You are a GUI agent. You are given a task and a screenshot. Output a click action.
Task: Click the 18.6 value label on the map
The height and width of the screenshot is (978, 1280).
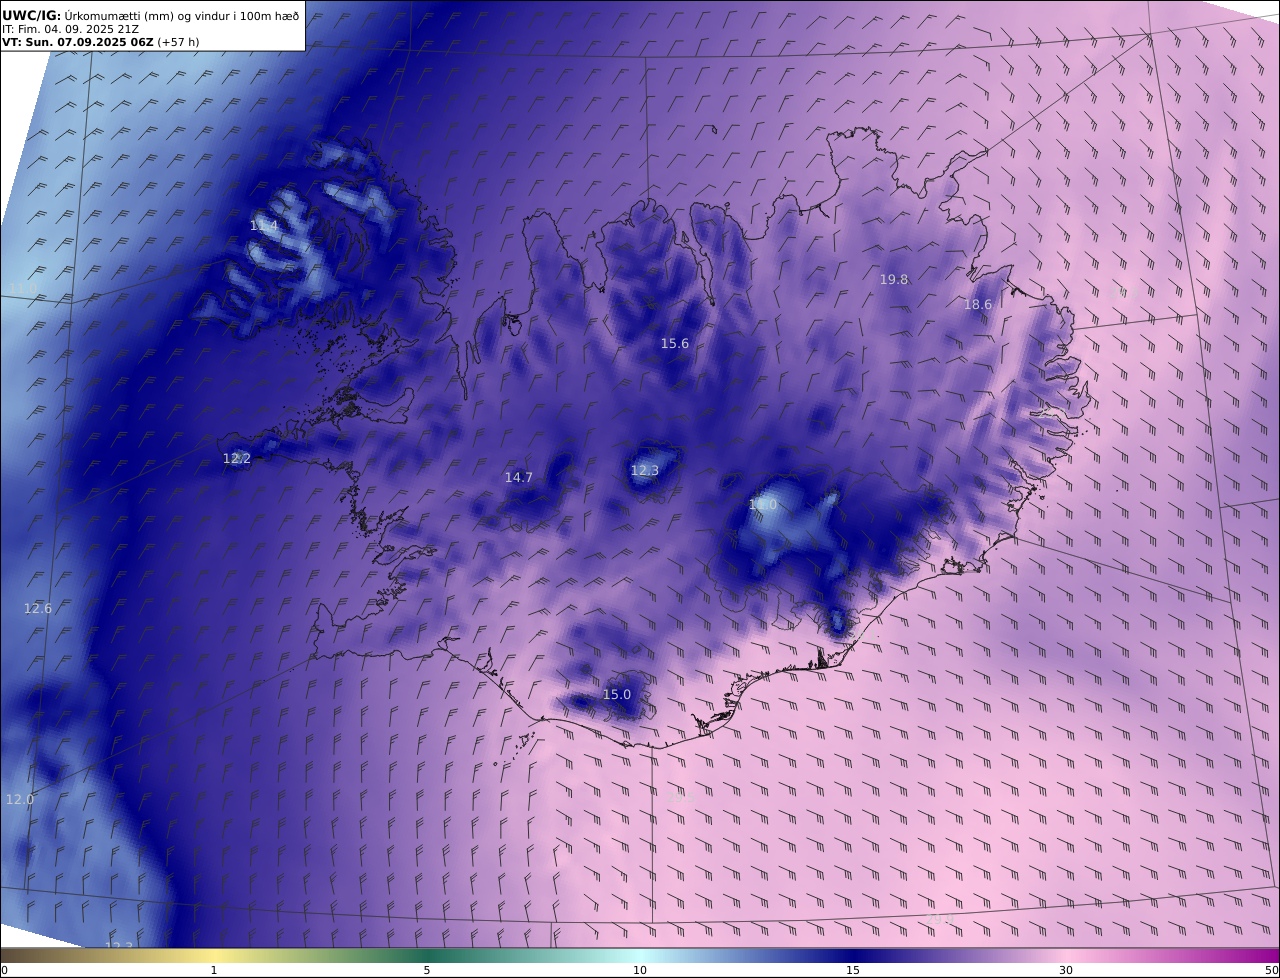point(977,305)
